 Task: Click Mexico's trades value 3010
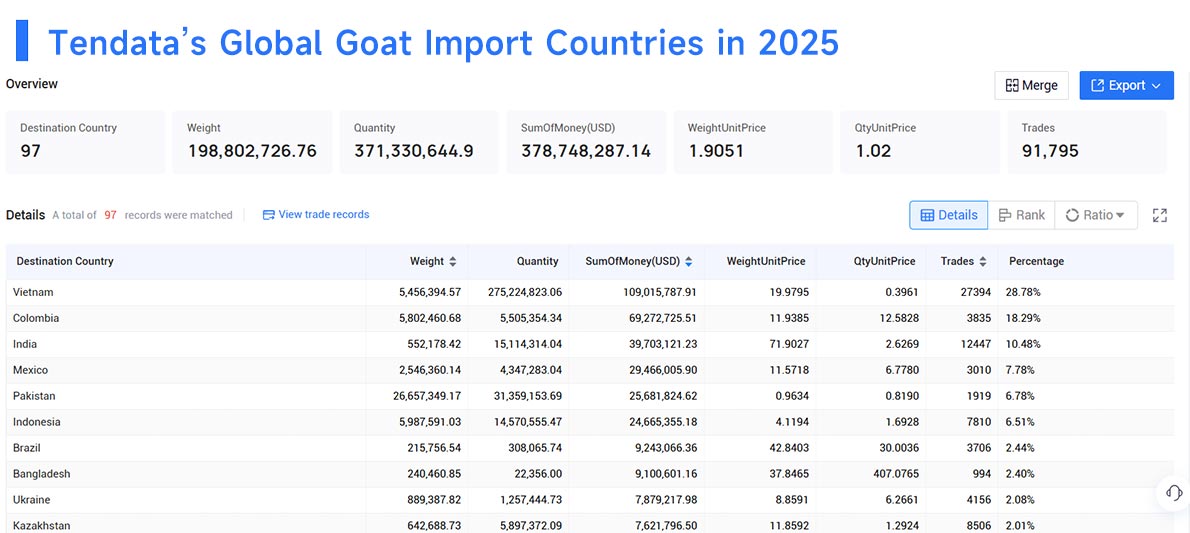(978, 370)
